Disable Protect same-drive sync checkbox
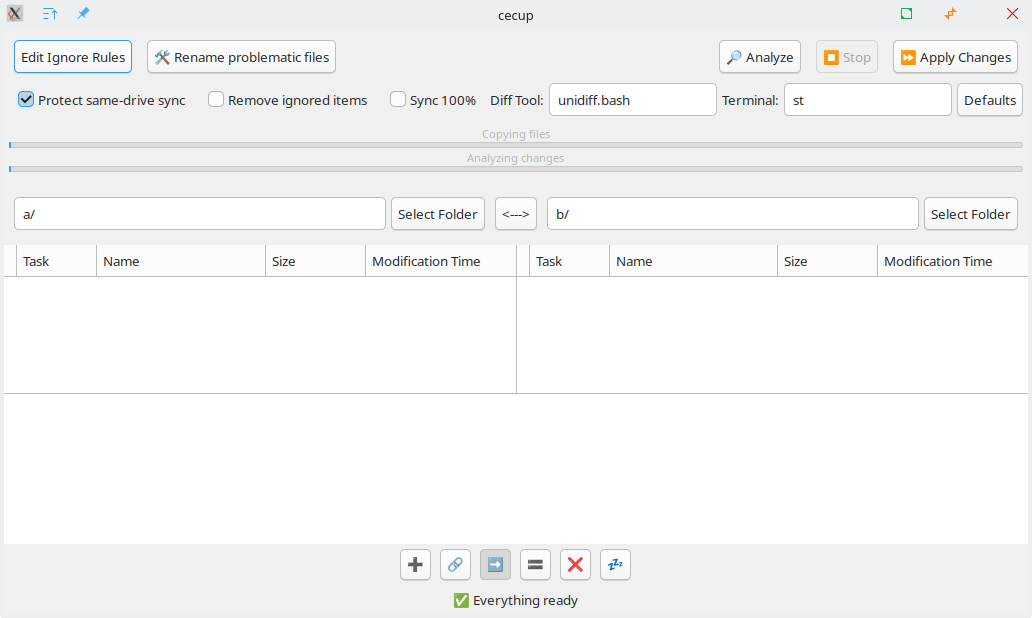 tap(27, 100)
